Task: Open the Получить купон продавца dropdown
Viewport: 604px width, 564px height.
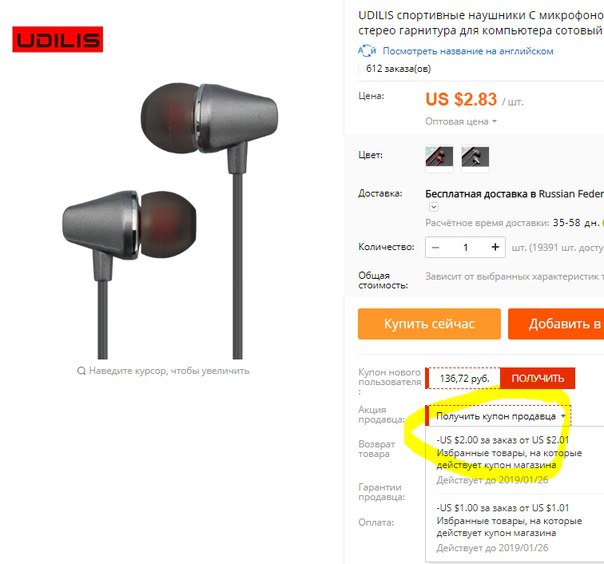Action: click(x=499, y=416)
